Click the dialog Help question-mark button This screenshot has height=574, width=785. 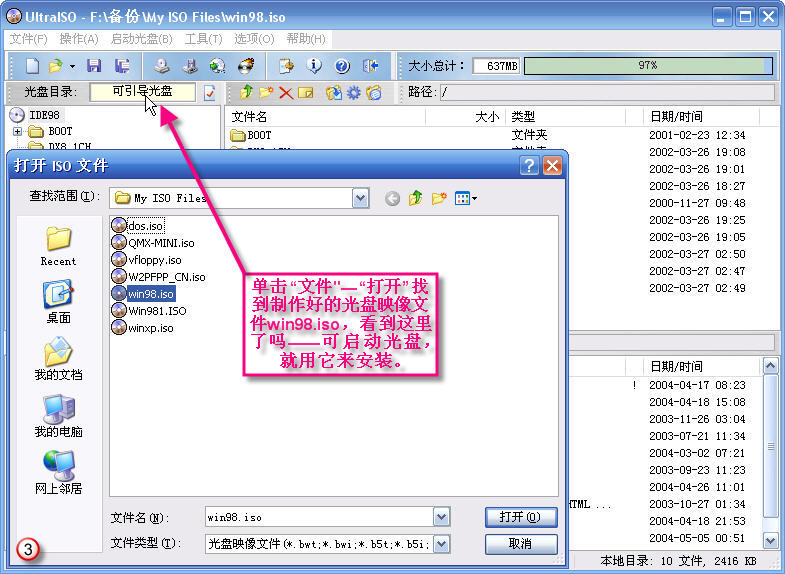pyautogui.click(x=529, y=165)
